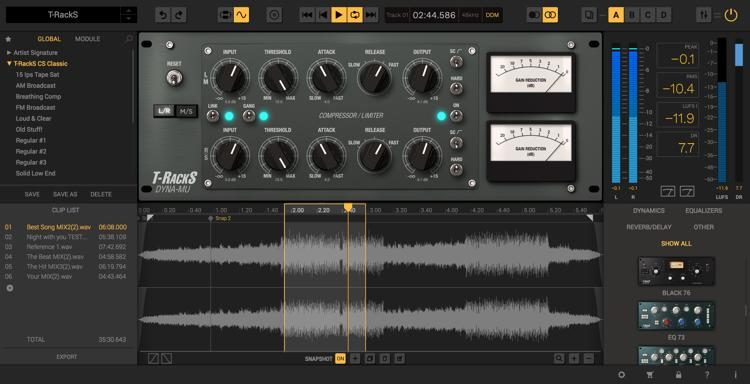Click the fade-in curve icon

pyautogui.click(x=154, y=358)
